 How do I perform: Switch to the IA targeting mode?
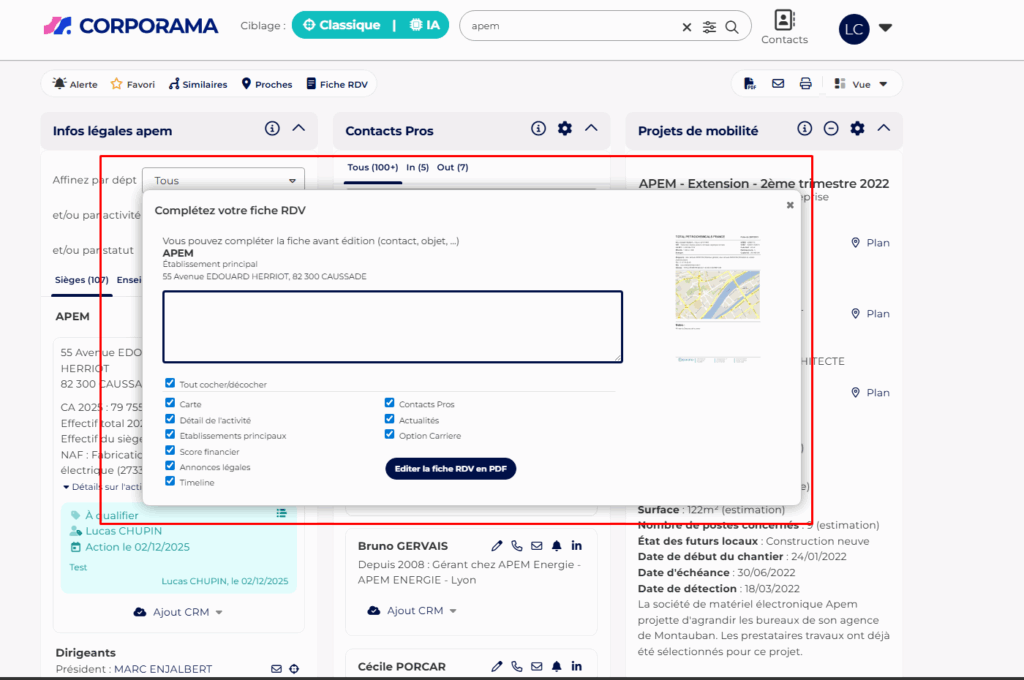click(428, 25)
